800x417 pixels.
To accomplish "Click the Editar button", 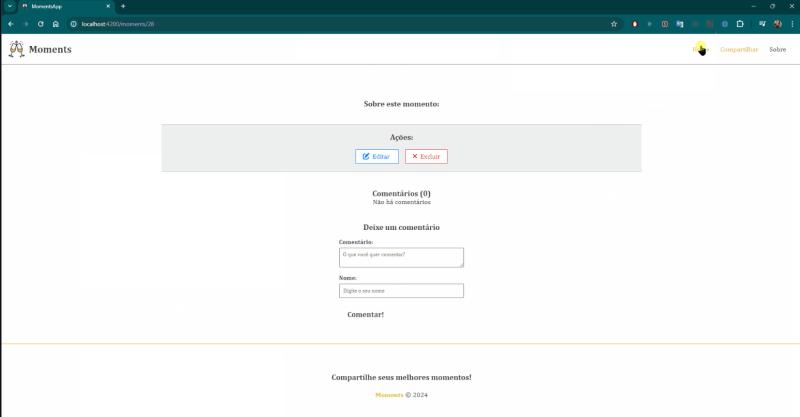I will tap(377, 156).
